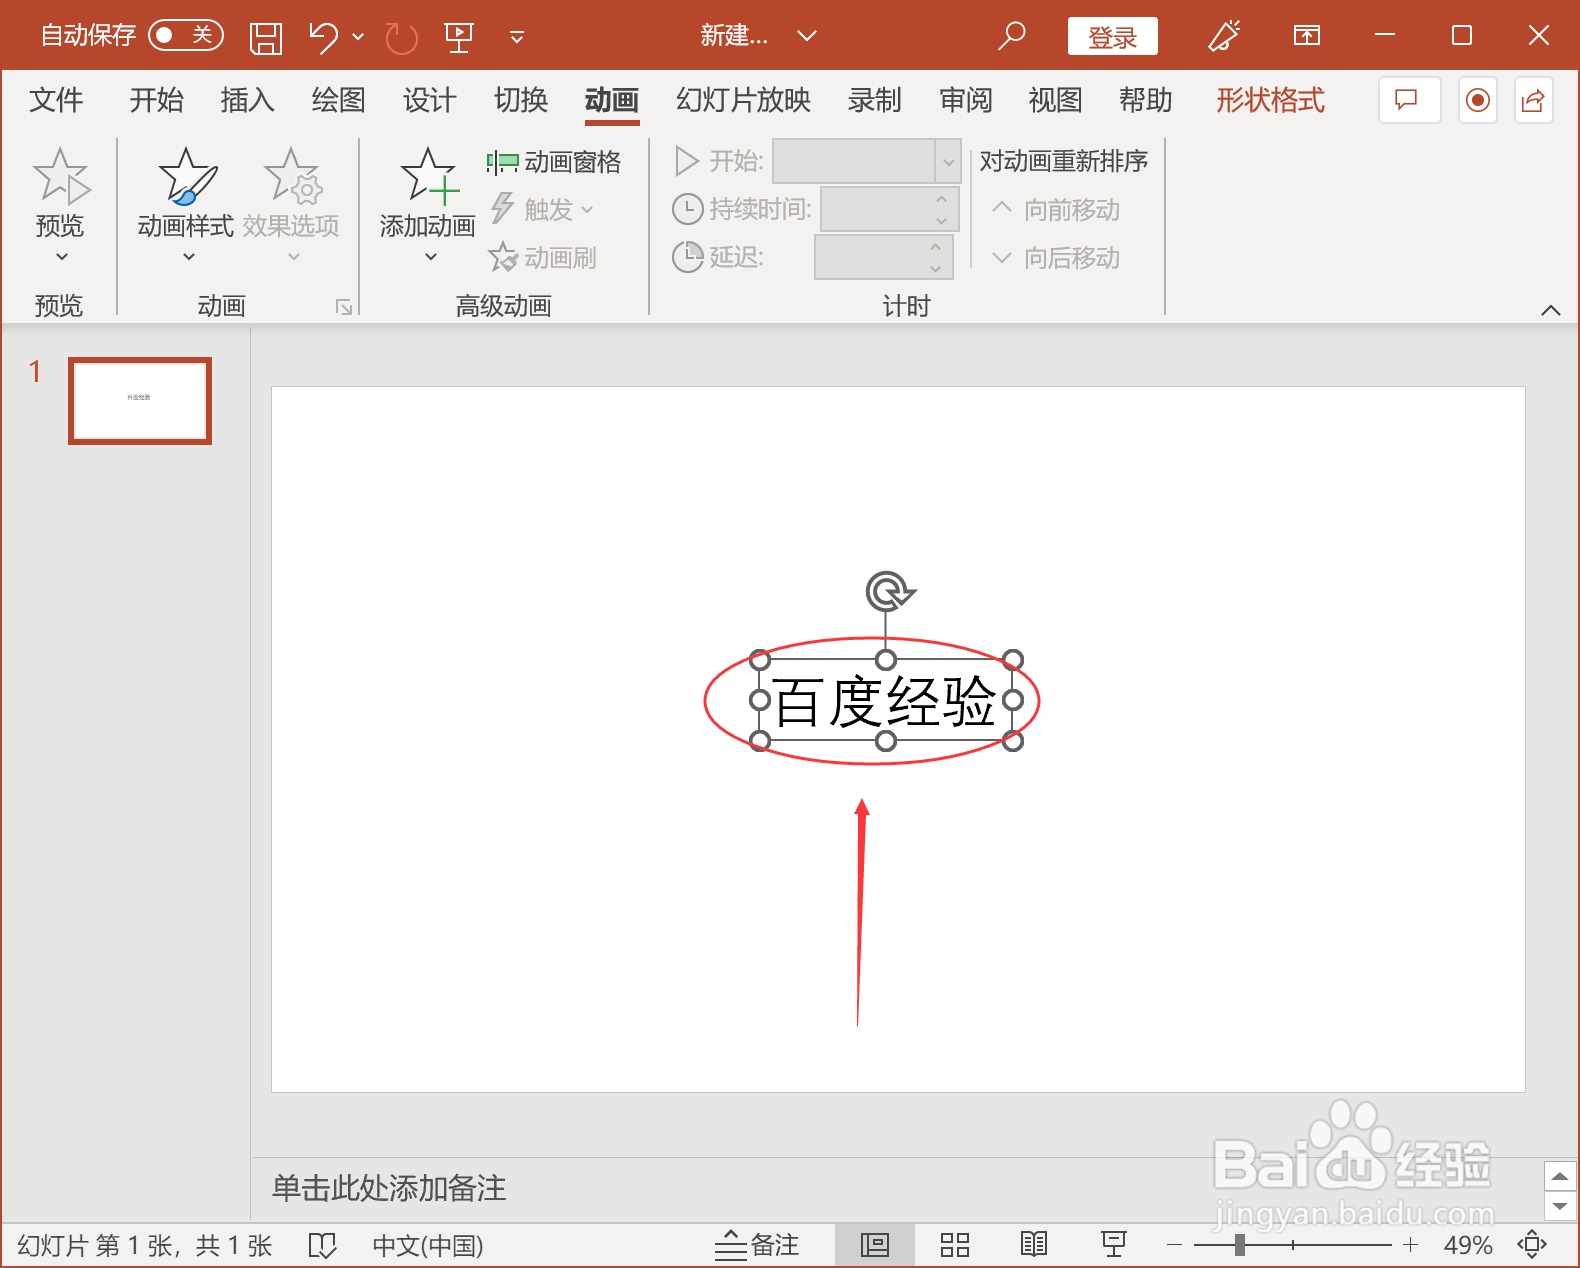
Task: Switch to slide sorter view
Action: pyautogui.click(x=955, y=1246)
